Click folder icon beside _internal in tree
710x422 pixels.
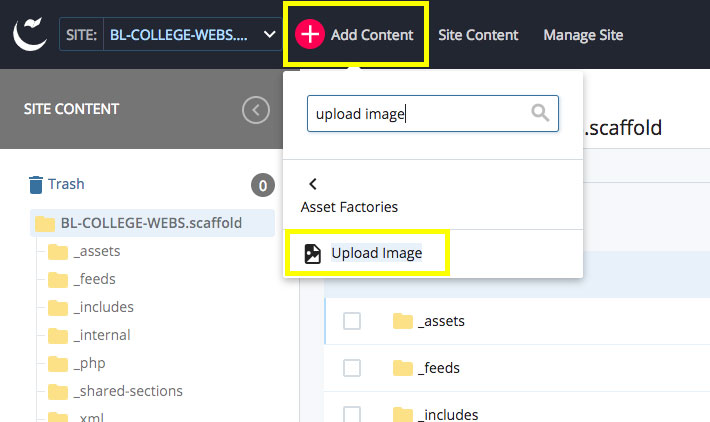pos(58,336)
